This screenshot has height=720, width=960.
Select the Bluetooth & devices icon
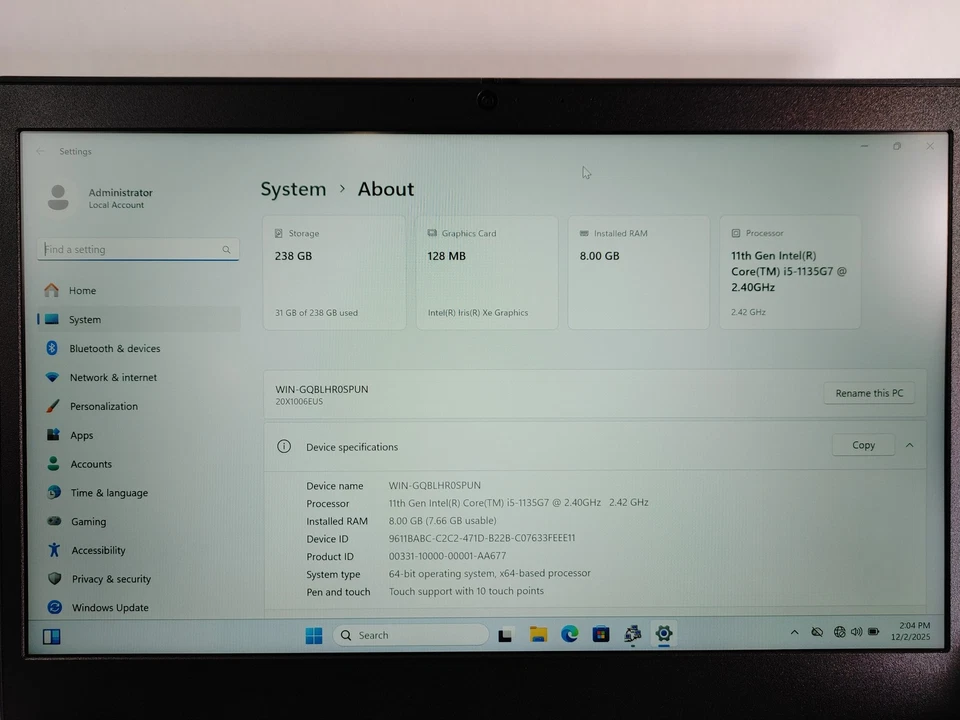coord(52,348)
